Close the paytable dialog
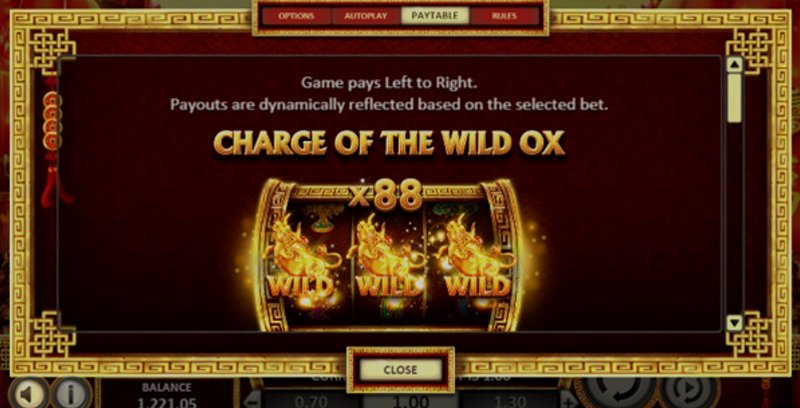 pyautogui.click(x=401, y=370)
